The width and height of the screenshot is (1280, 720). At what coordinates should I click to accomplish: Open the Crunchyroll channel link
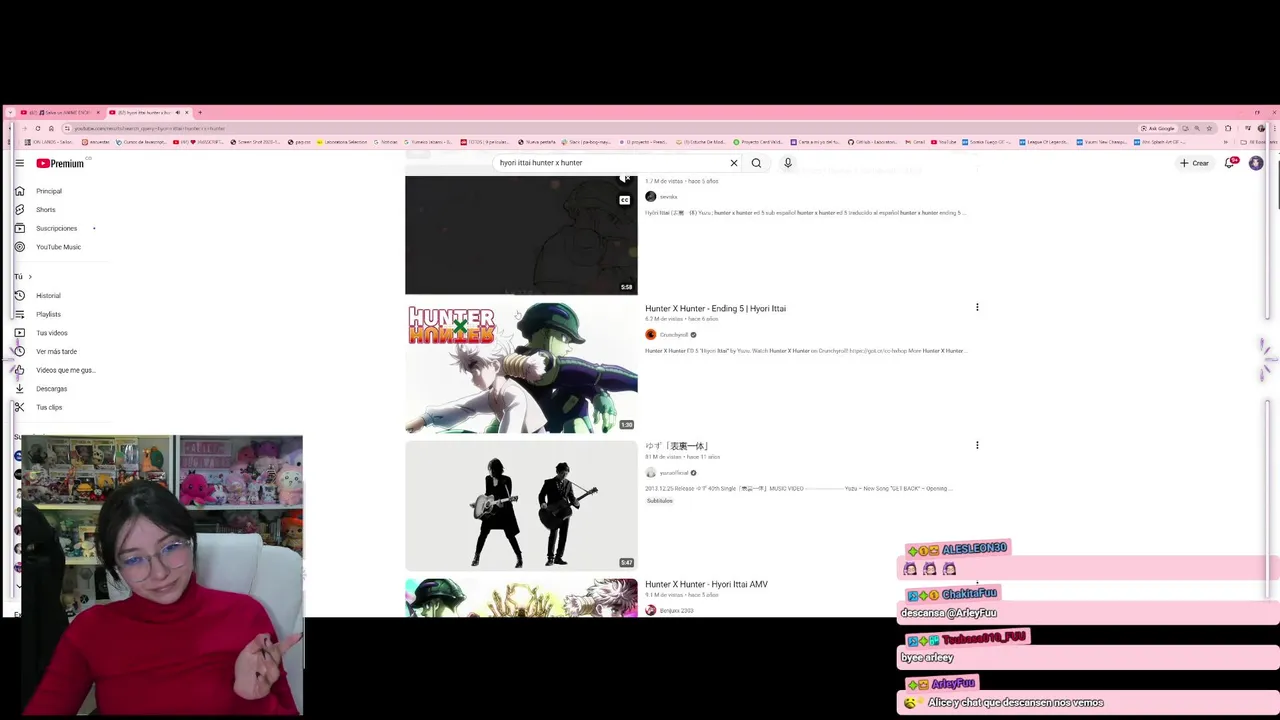(674, 335)
